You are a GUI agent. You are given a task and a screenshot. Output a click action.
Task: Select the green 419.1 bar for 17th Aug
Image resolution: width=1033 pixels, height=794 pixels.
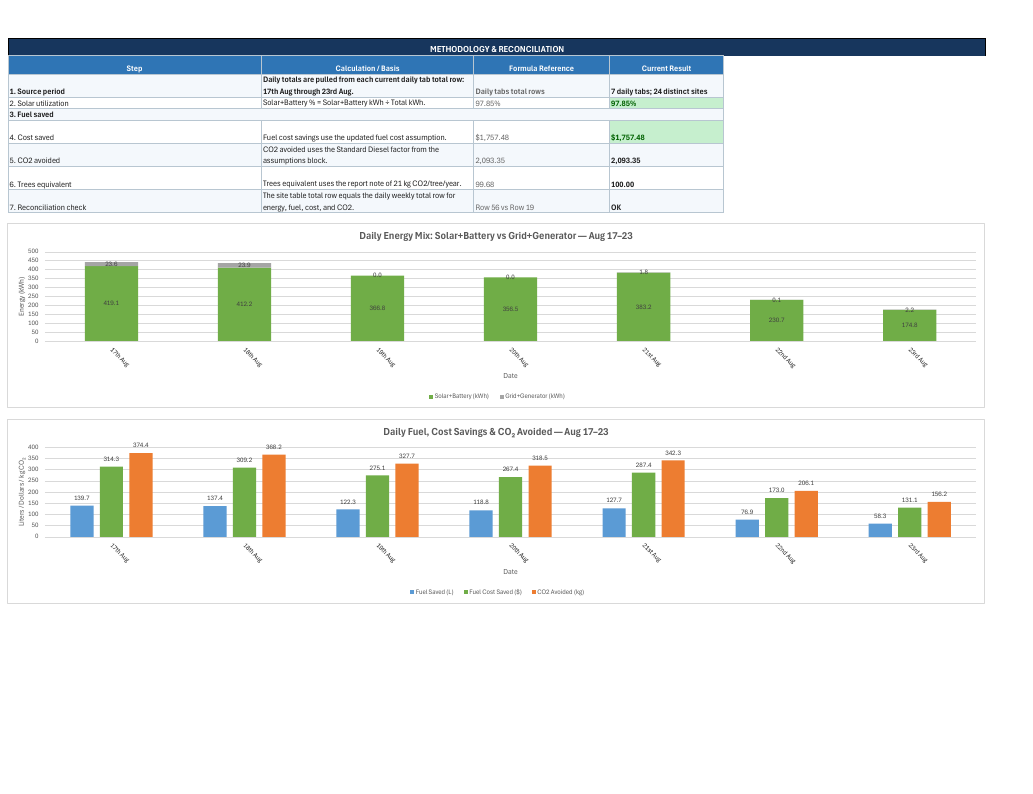[111, 303]
